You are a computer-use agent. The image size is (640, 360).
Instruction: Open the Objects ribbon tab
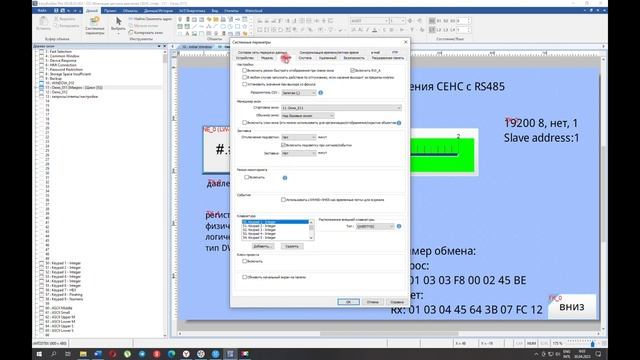coord(130,11)
